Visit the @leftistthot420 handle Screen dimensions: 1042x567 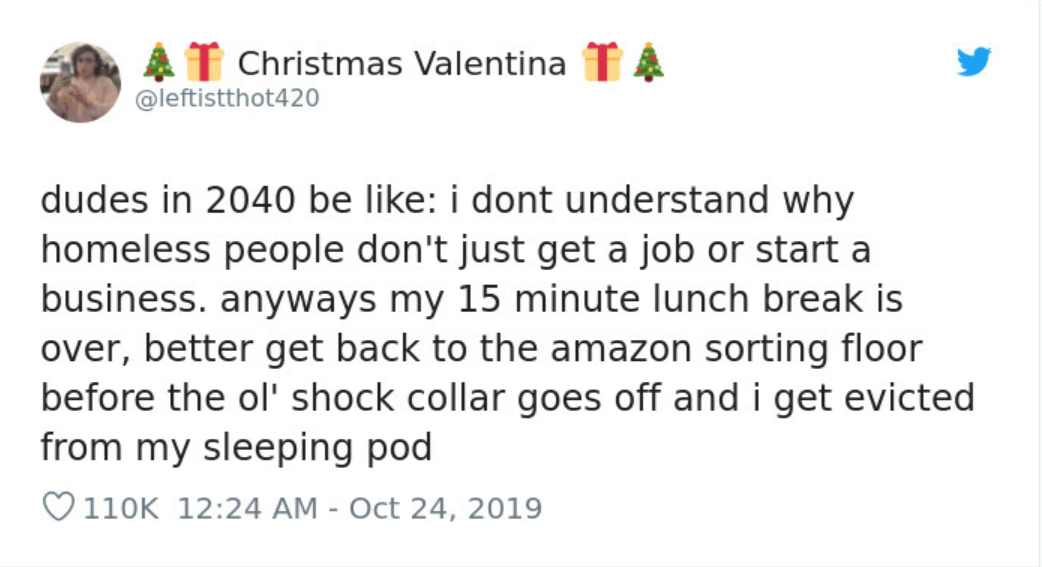[x=226, y=98]
